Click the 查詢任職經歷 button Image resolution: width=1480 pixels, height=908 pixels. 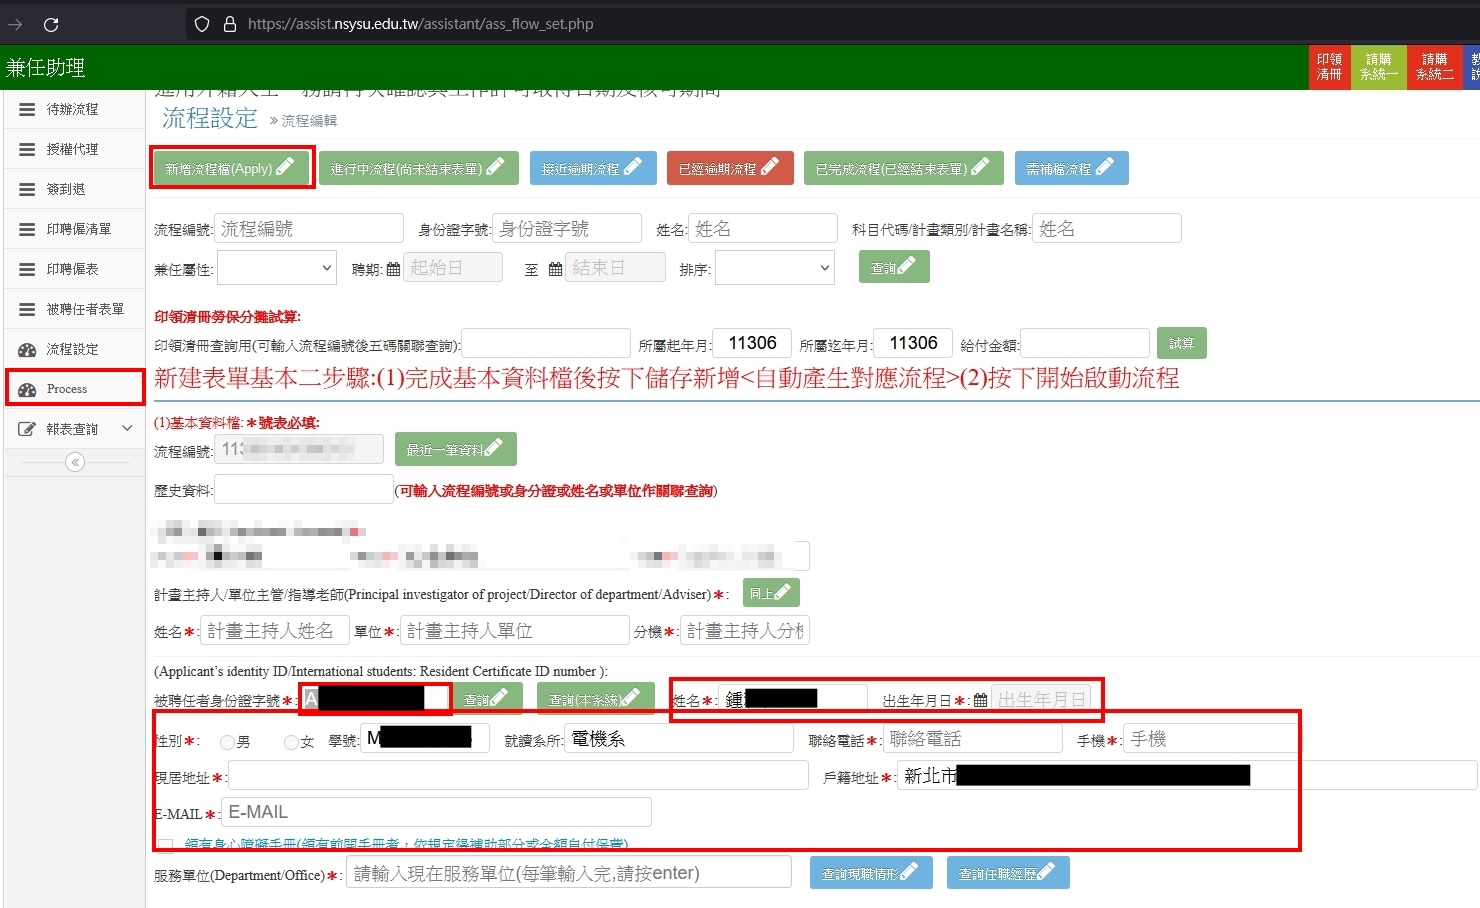[x=1008, y=873]
